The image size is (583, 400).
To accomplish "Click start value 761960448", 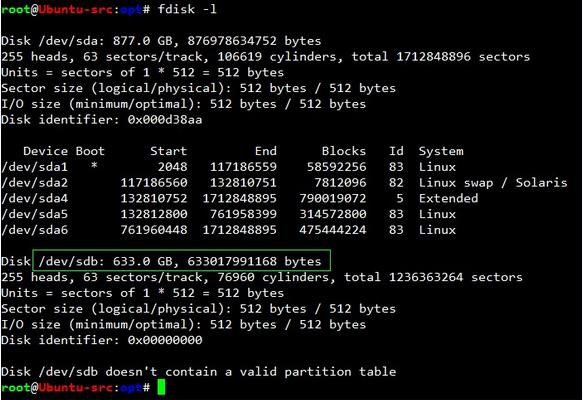I will [154, 230].
